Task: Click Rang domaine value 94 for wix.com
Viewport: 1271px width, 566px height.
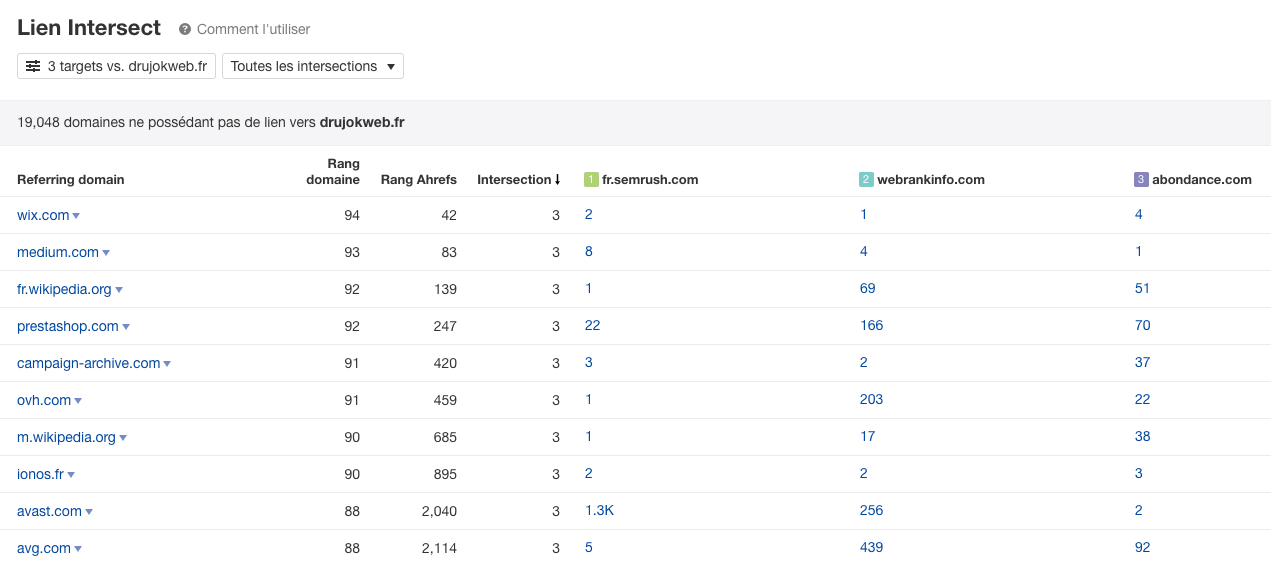Action: [x=352, y=215]
